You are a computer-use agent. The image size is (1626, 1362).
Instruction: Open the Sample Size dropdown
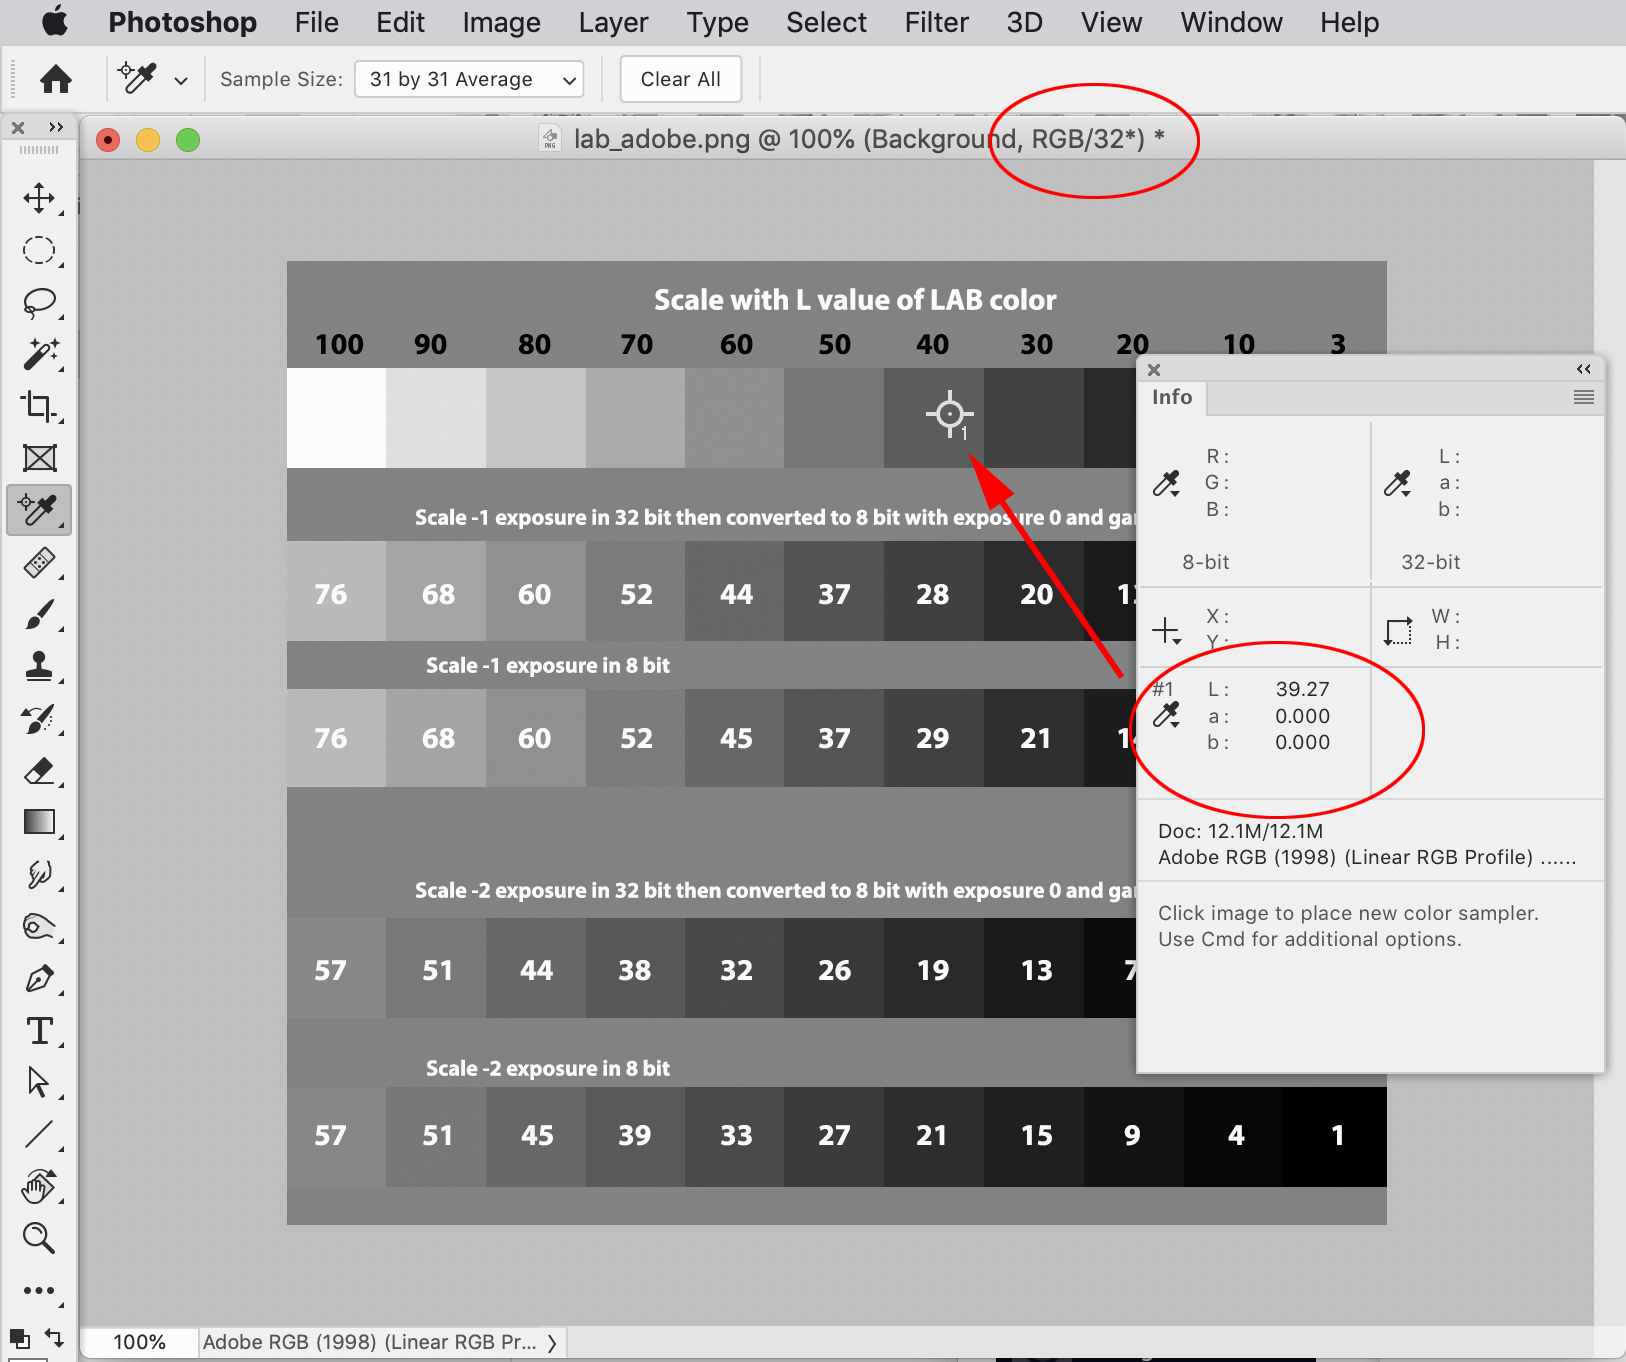tap(468, 79)
